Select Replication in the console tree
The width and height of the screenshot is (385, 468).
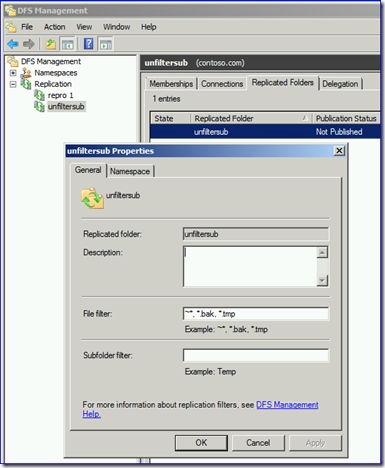(53, 84)
